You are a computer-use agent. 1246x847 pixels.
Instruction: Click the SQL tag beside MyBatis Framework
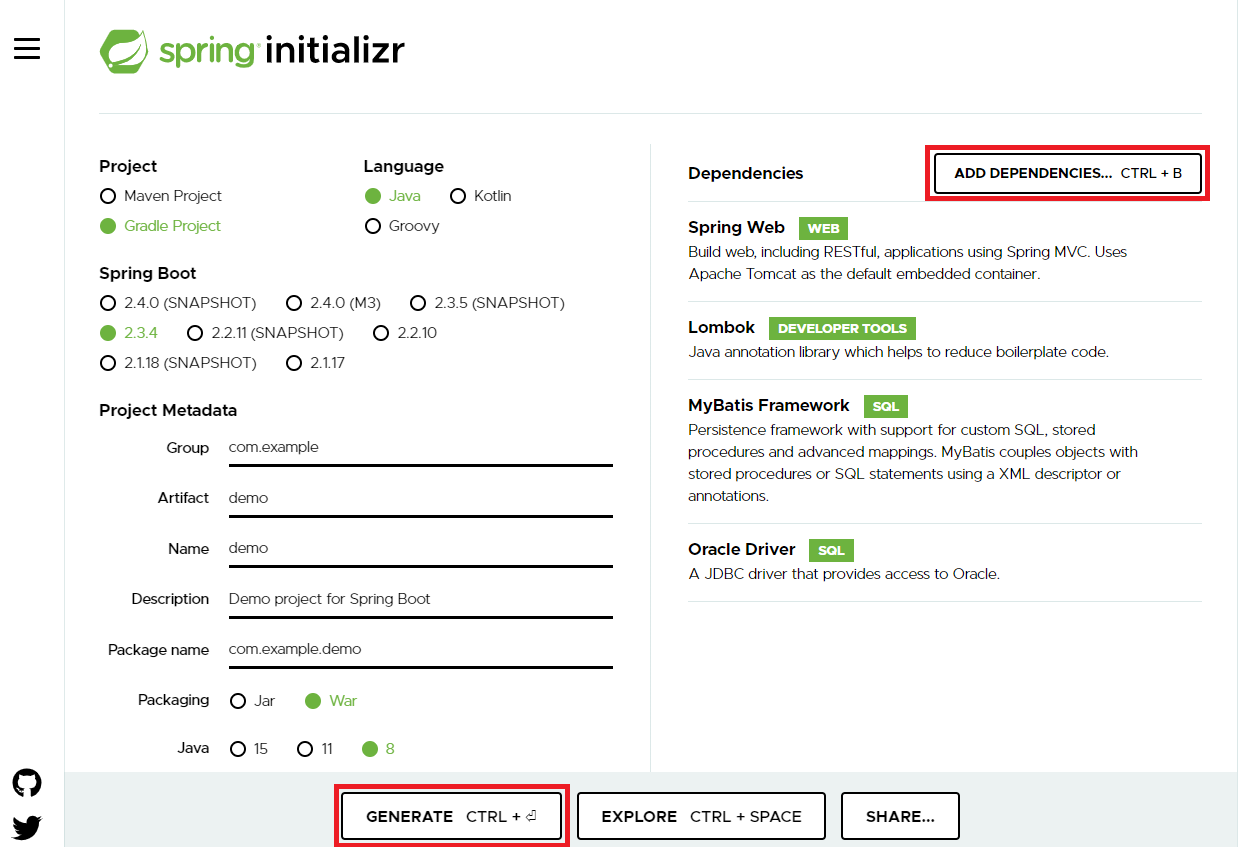[x=886, y=406]
